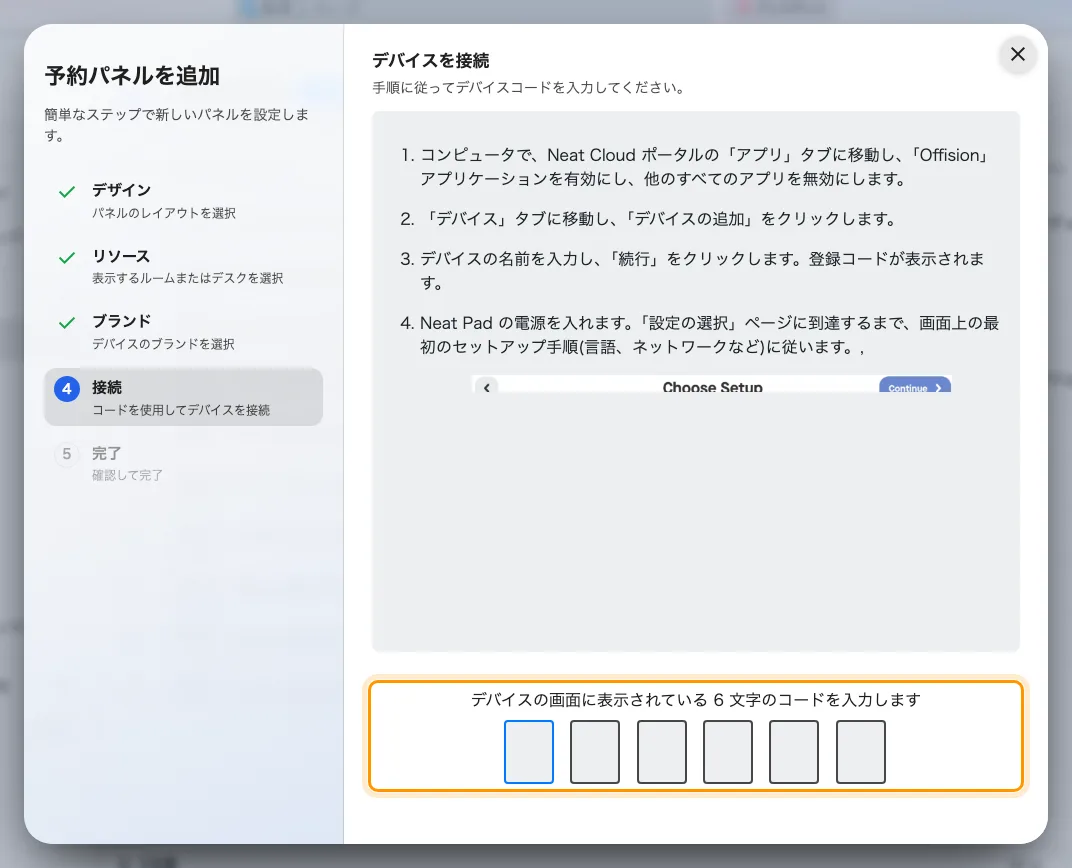Click the 予約パネルを追加 title
The width and height of the screenshot is (1072, 868).
point(133,75)
